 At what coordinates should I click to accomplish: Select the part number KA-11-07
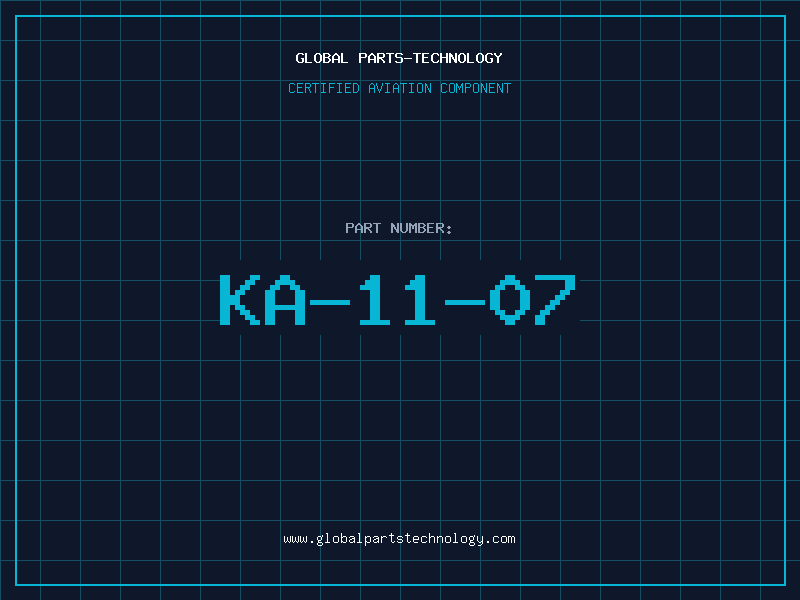point(398,300)
